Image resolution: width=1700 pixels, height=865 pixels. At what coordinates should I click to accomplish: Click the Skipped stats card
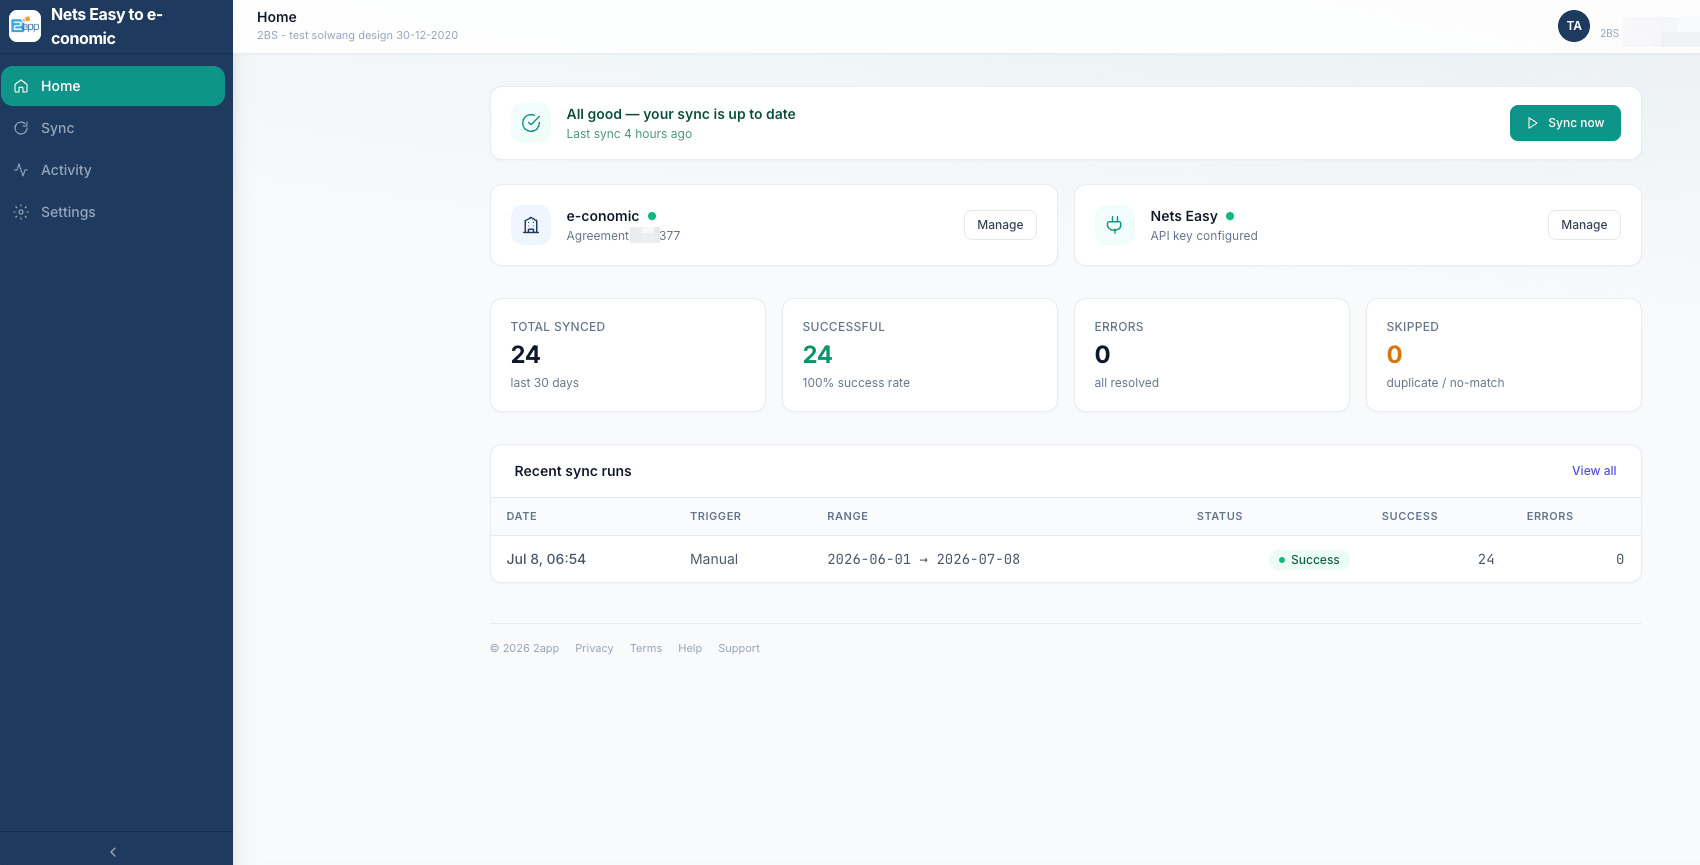point(1504,355)
